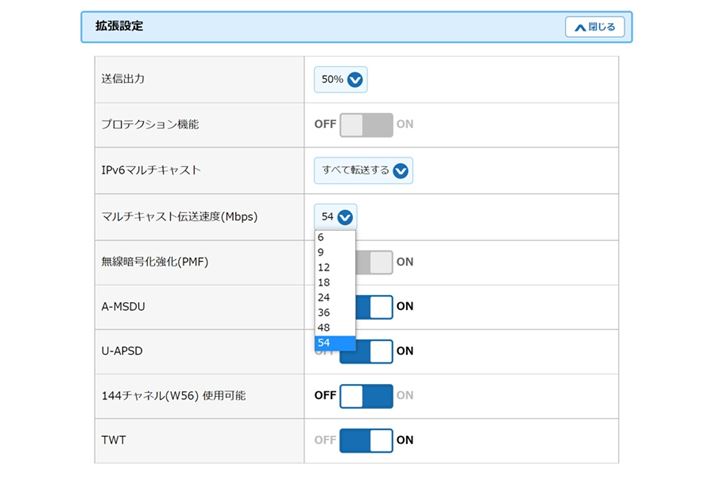Switch off the TWT toggle
Viewport: 715px width, 477px height.
tap(366, 440)
